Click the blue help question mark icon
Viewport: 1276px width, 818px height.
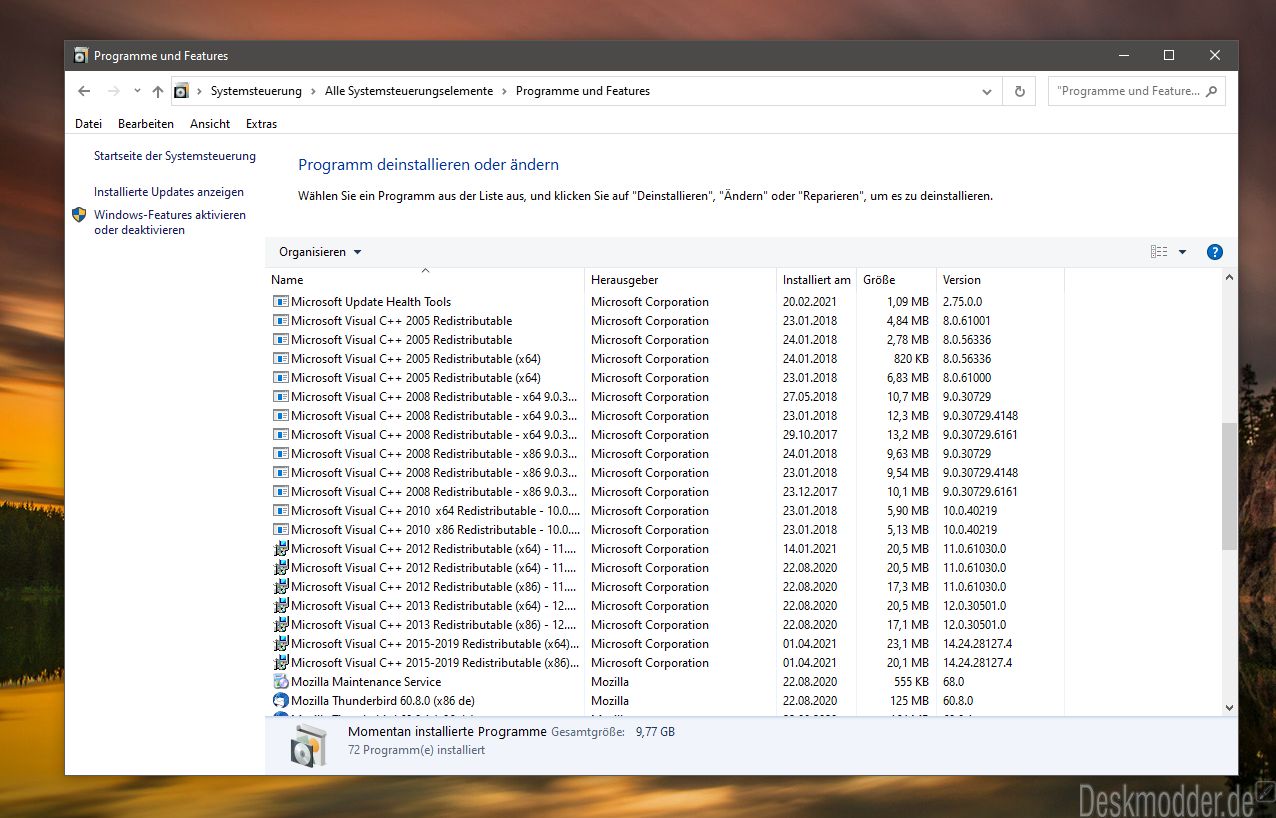[x=1215, y=252]
